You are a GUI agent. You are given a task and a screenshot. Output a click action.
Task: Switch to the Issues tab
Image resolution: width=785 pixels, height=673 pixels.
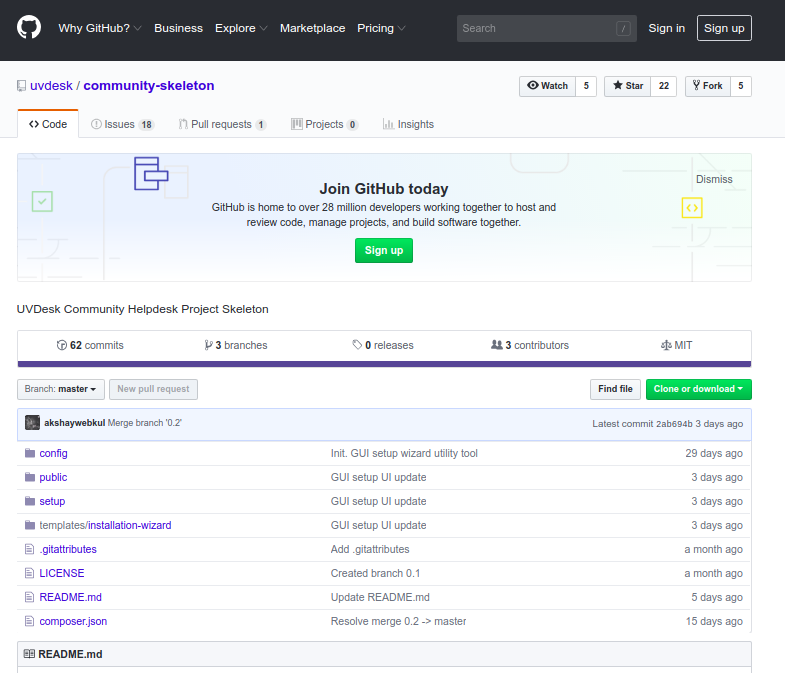[x=122, y=124]
